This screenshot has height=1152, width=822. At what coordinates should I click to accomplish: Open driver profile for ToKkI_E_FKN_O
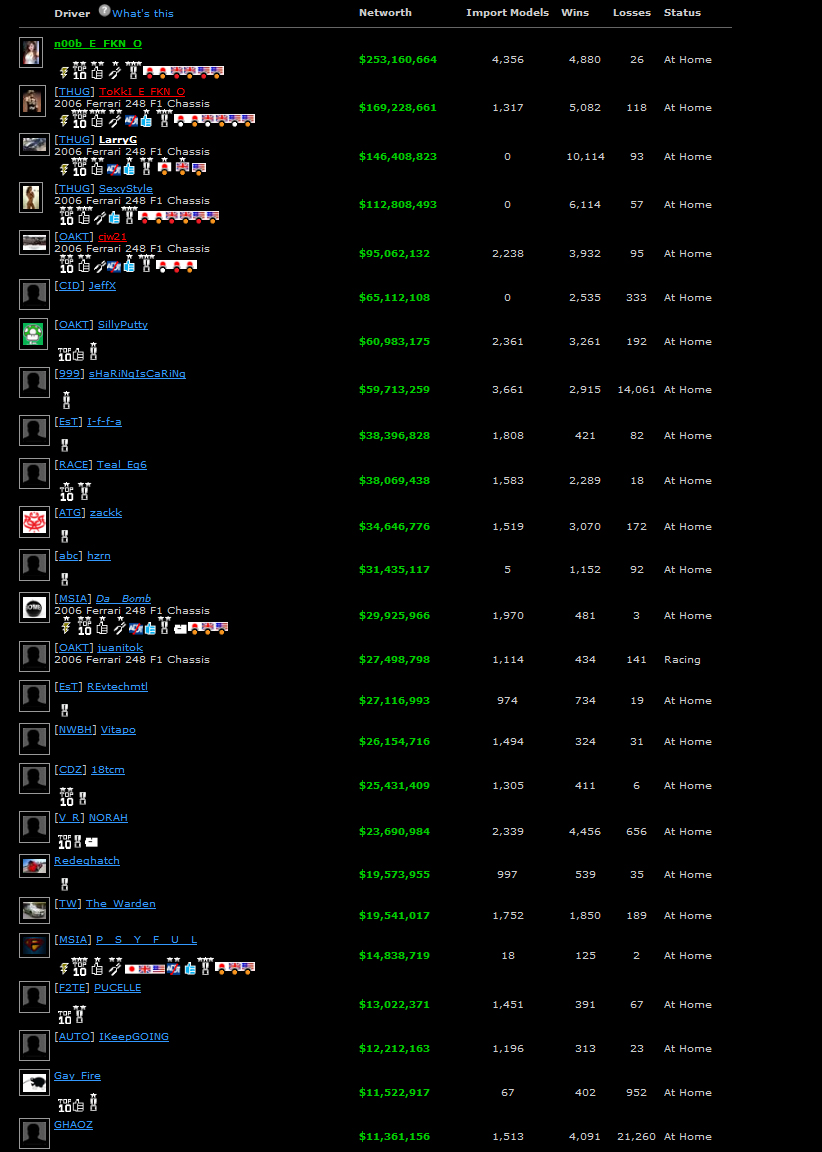[x=142, y=92]
